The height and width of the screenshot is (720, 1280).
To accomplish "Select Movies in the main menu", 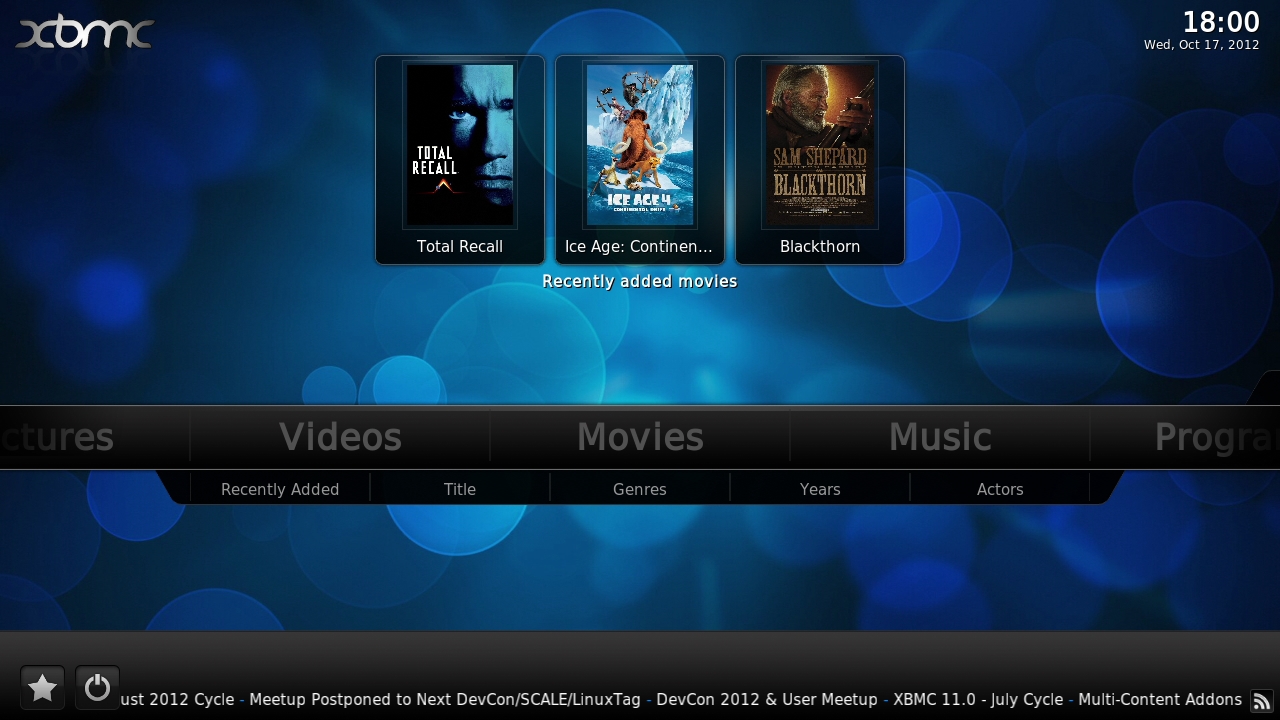I will click(640, 437).
